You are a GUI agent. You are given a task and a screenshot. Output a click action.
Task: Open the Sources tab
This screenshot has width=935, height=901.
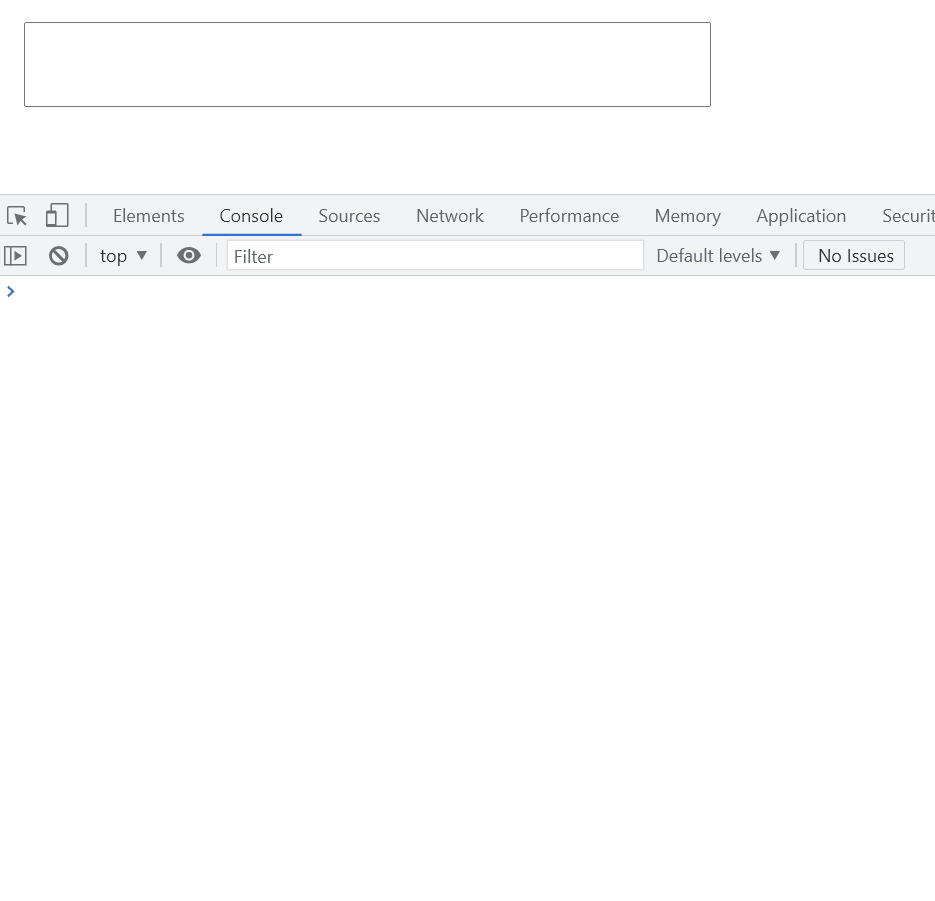(349, 216)
